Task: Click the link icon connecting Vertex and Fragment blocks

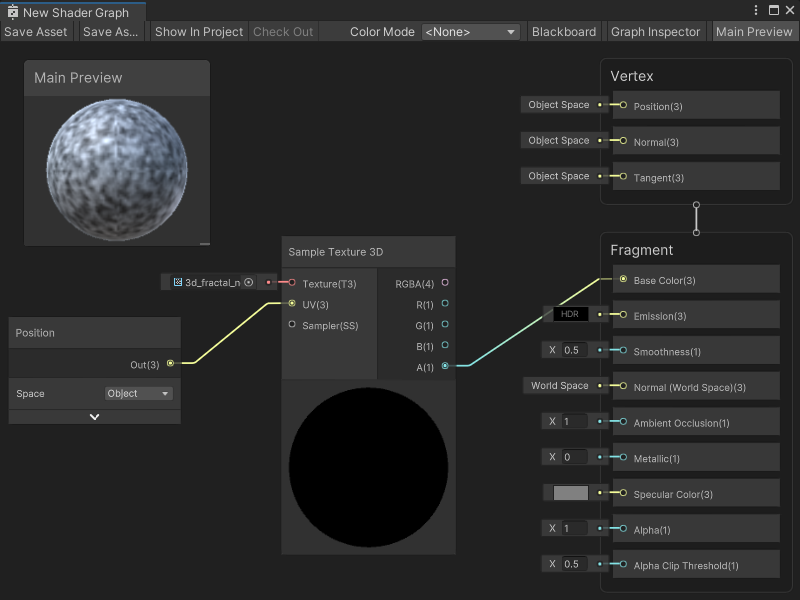Action: (x=696, y=217)
